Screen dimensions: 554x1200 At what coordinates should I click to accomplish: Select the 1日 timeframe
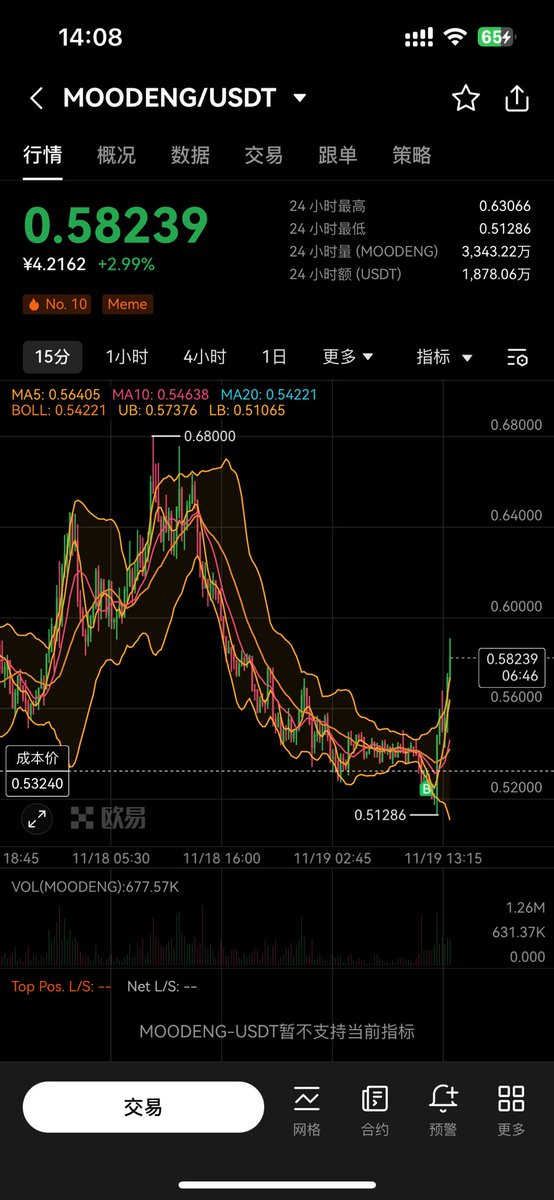point(274,357)
